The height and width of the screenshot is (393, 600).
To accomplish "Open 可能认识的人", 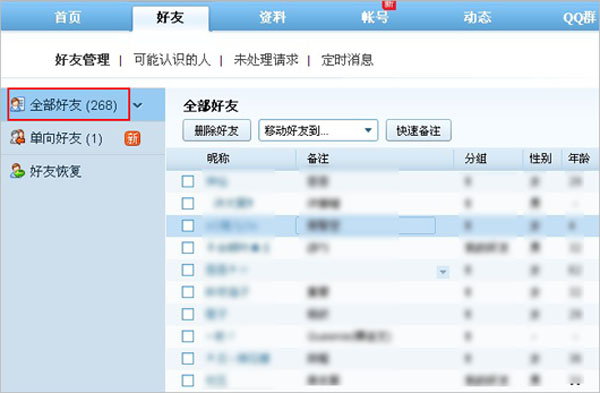I will point(172,60).
